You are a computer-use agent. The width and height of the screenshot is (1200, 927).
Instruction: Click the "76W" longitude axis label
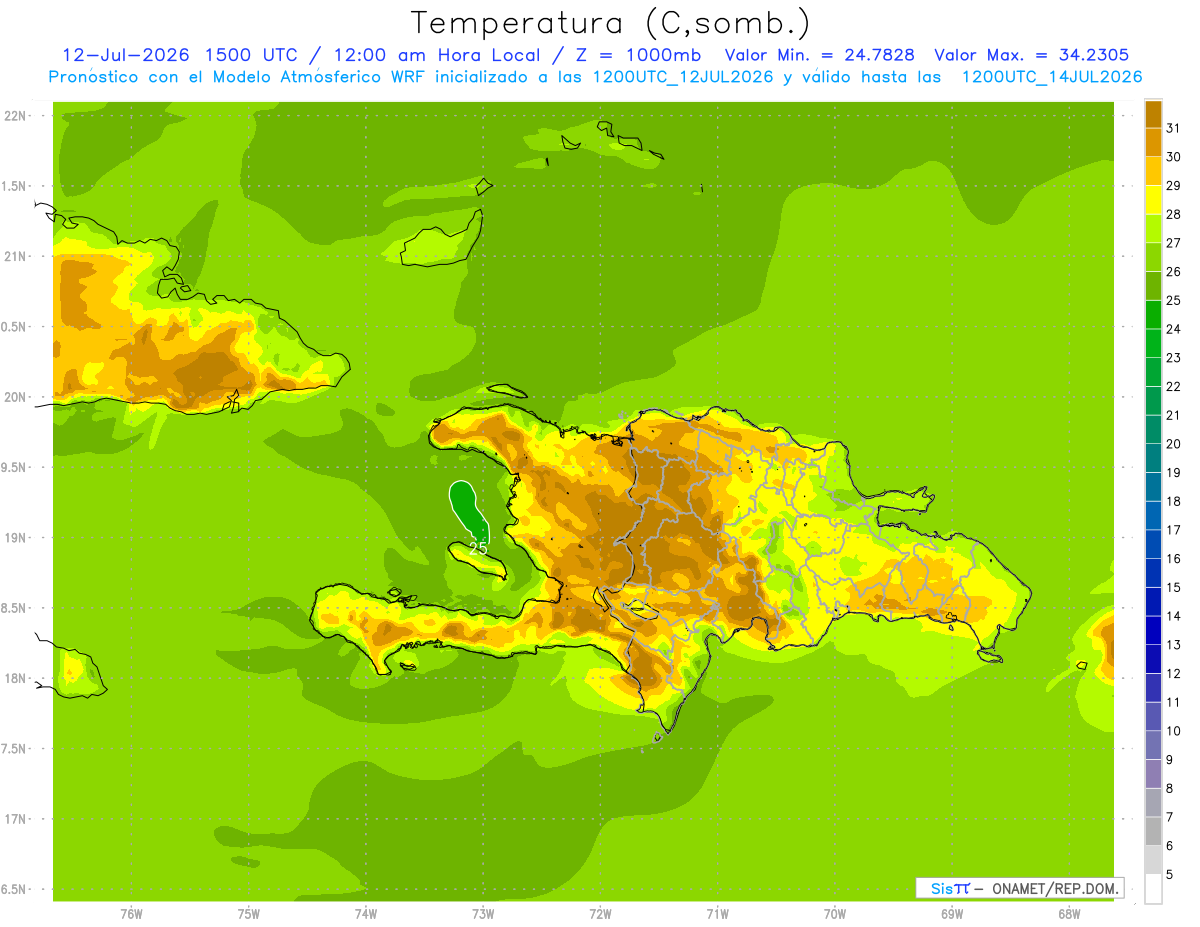coord(131,914)
